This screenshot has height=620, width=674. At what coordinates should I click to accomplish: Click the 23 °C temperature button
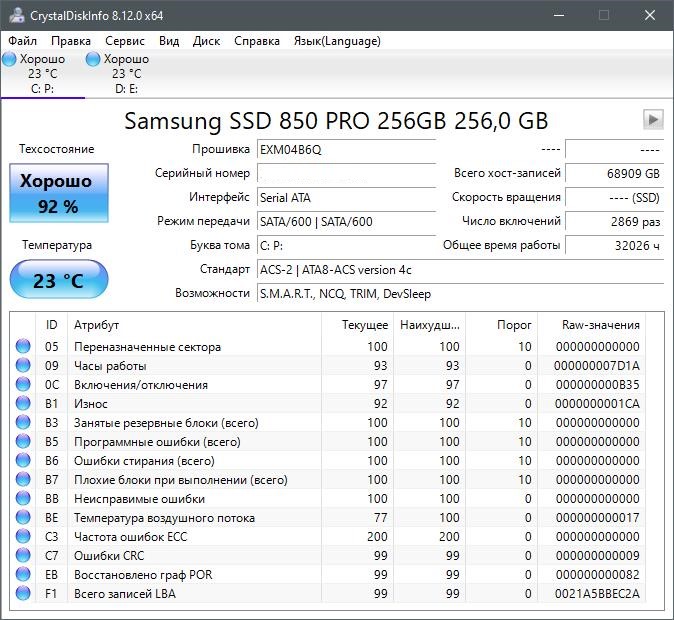(59, 280)
